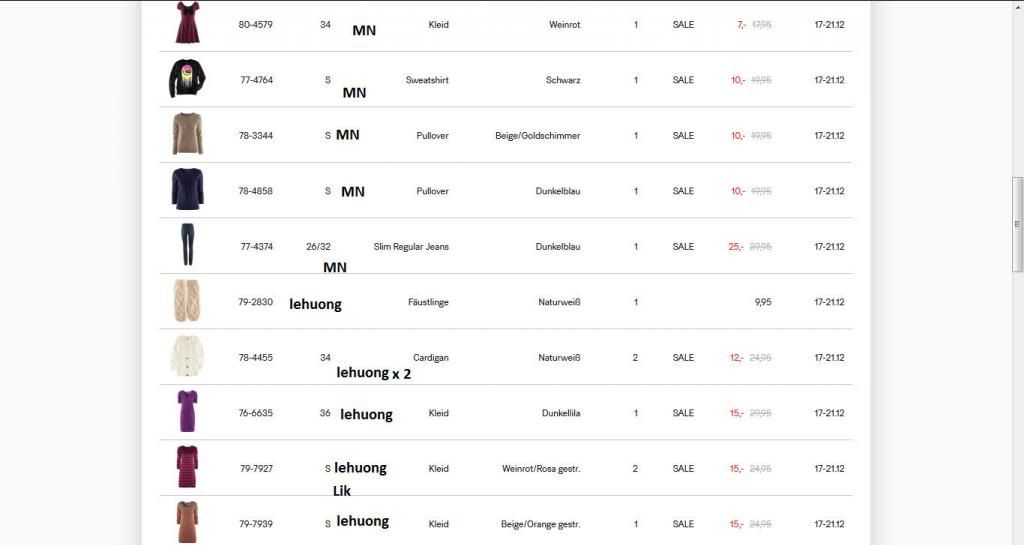Click the Sweatshirt product name

427,80
